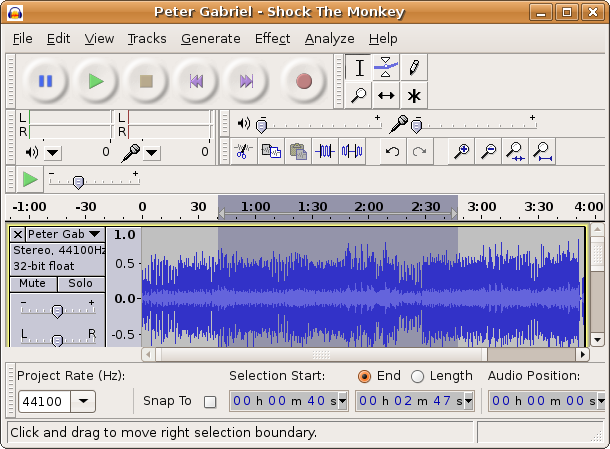Start playback with the green Play button
610x449 pixels.
(x=96, y=81)
